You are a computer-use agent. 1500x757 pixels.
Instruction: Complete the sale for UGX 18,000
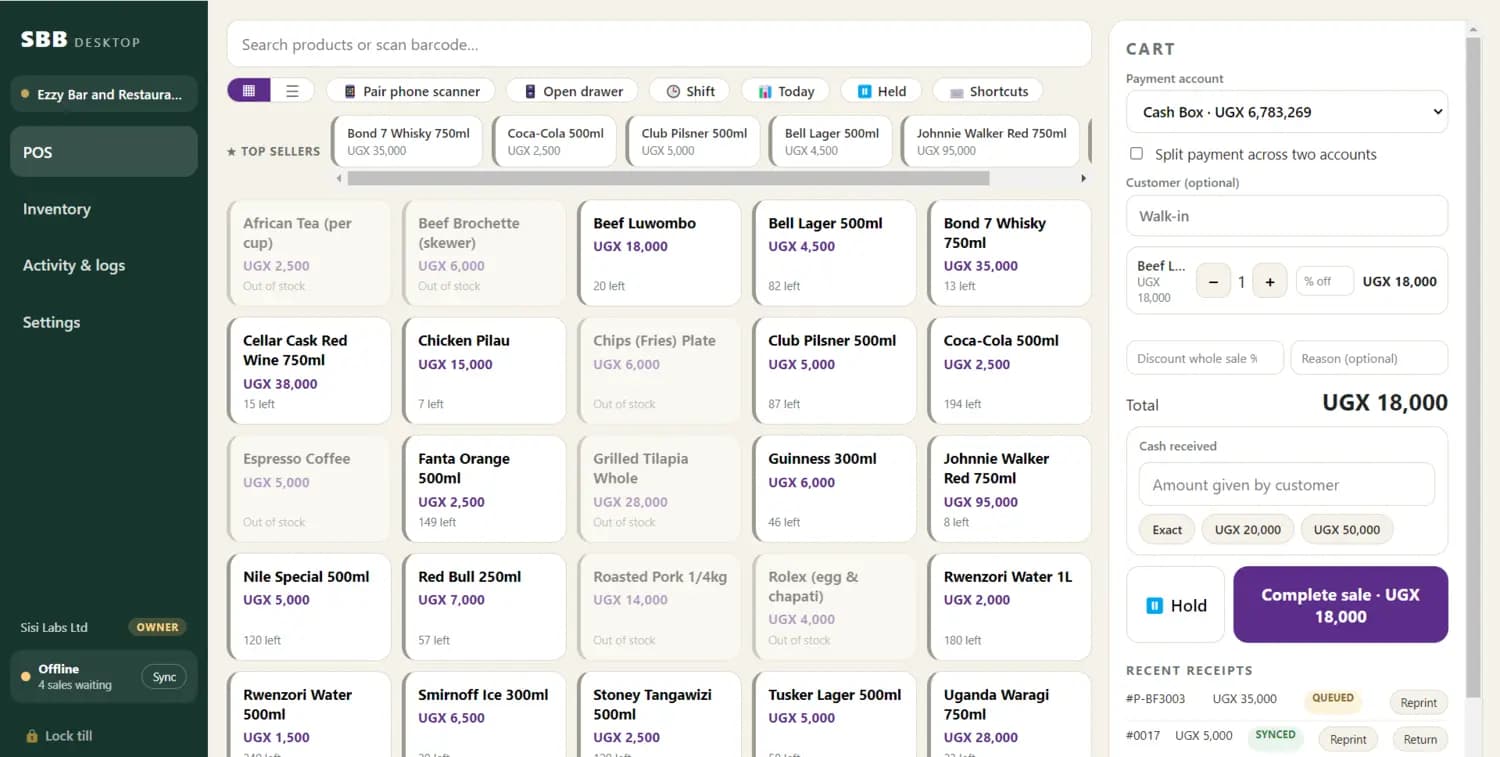click(1341, 605)
